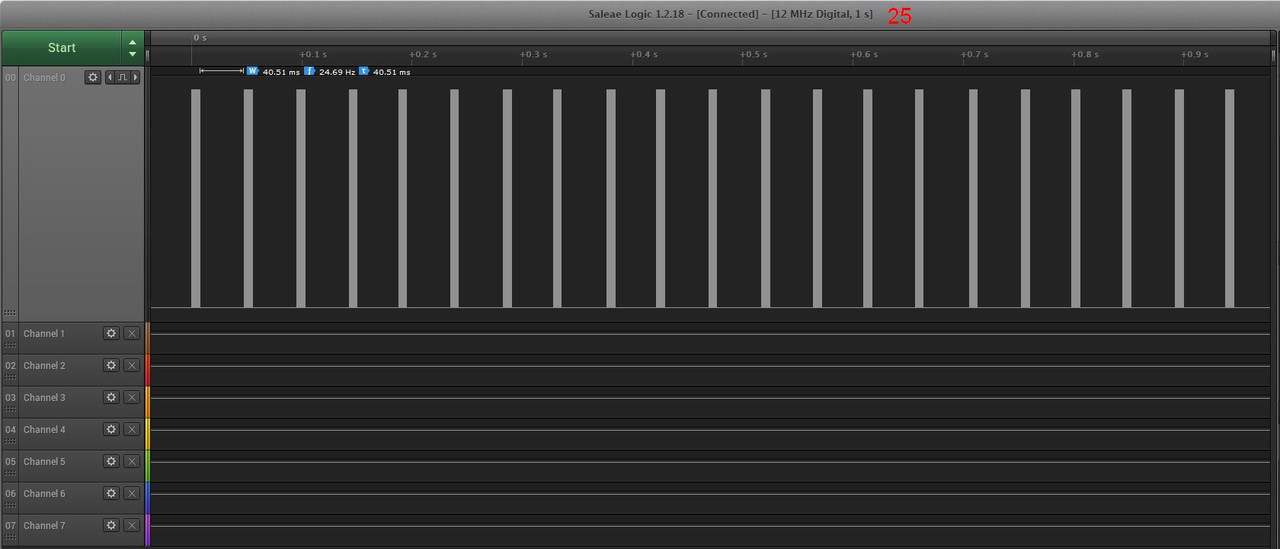Open Channel 6 settings gear
Image resolution: width=1280 pixels, height=549 pixels.
111,494
